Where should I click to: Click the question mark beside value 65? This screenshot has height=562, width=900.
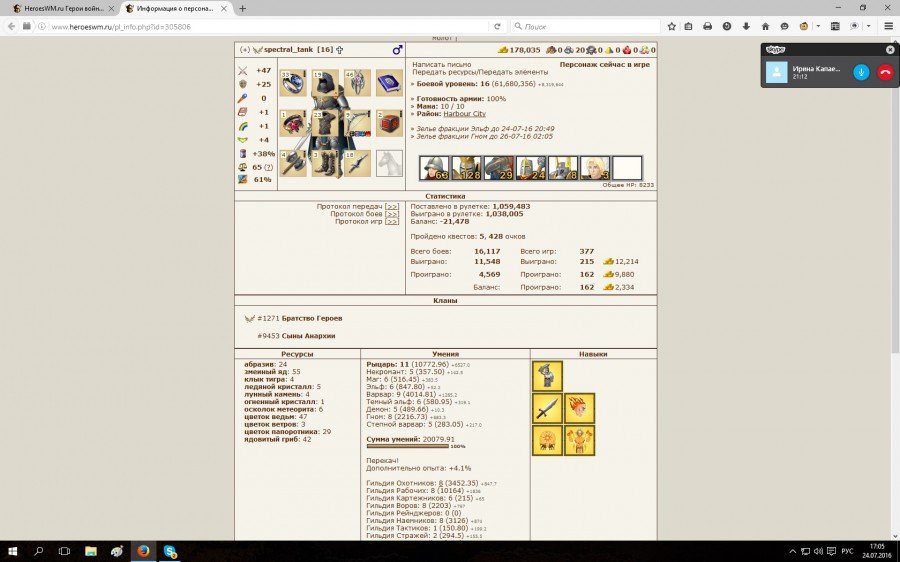coord(268,167)
